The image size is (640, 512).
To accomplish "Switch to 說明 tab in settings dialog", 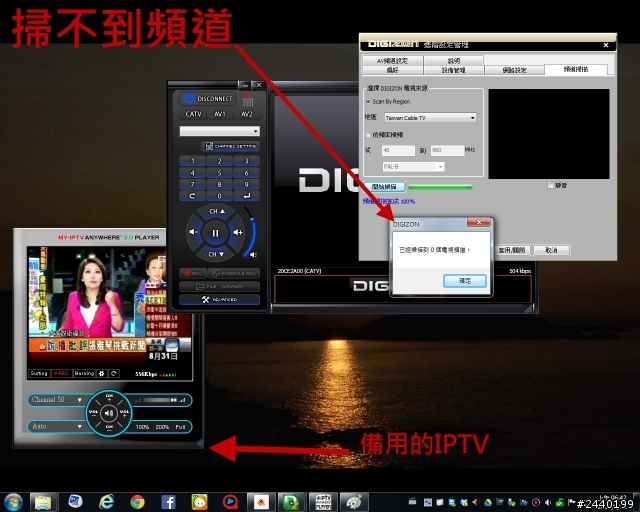I will point(453,61).
